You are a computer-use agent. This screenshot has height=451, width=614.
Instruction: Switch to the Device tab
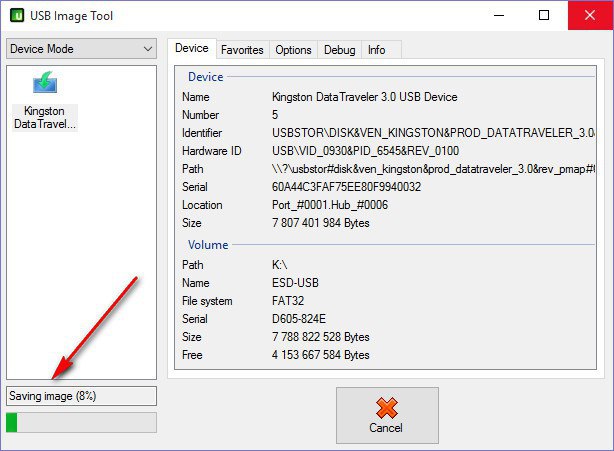(x=191, y=49)
